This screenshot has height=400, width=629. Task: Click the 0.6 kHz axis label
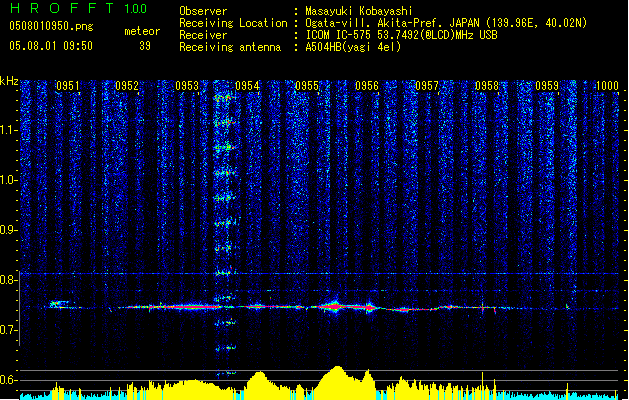9,380
